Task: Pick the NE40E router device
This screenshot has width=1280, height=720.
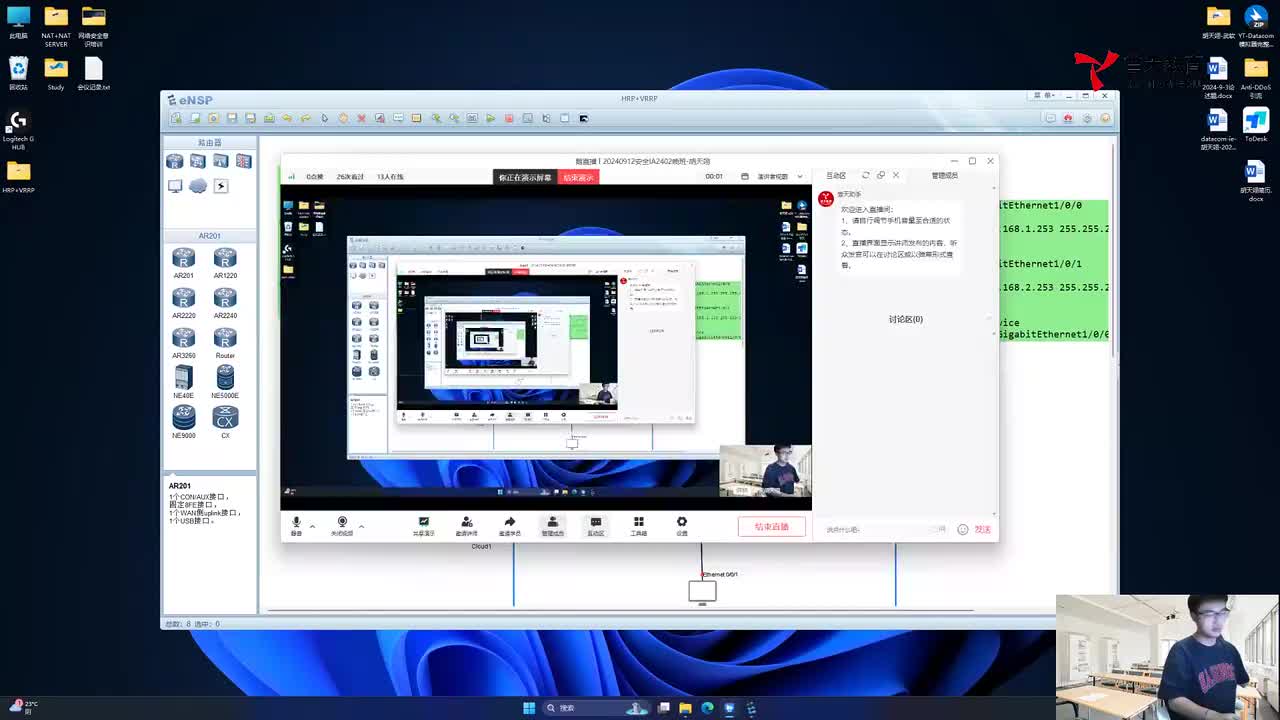Action: pos(183,382)
